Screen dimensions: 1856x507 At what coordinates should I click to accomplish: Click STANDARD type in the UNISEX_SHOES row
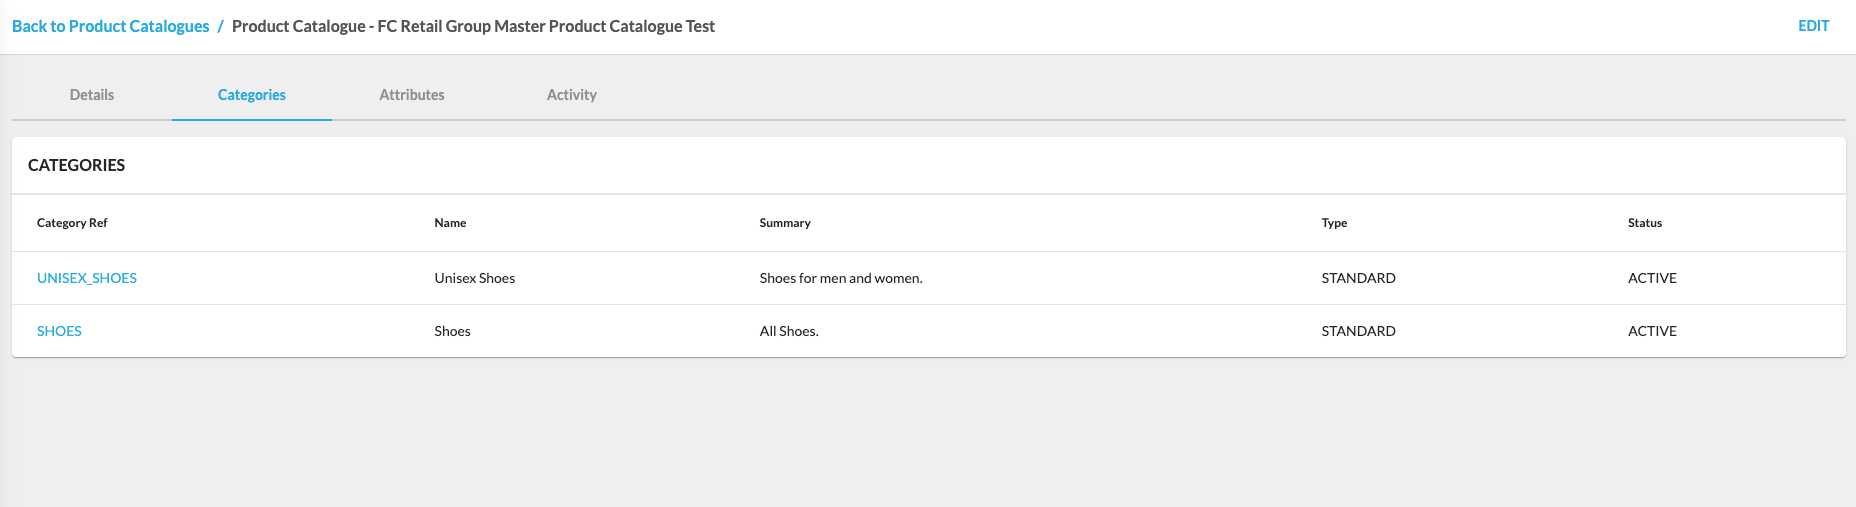click(1358, 278)
